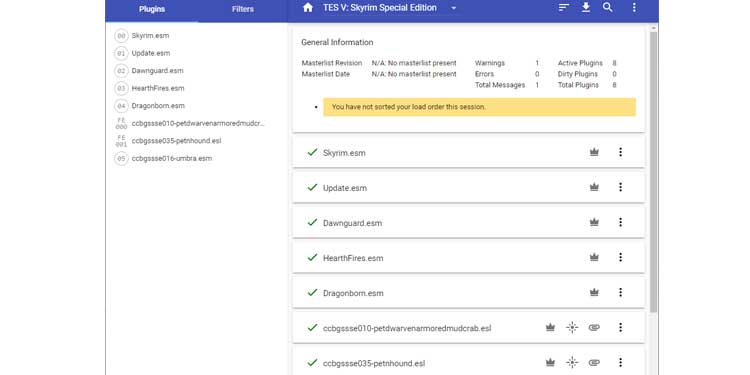Click the master crown icon on Update.esm card
This screenshot has width=750, height=375.
[x=594, y=187]
